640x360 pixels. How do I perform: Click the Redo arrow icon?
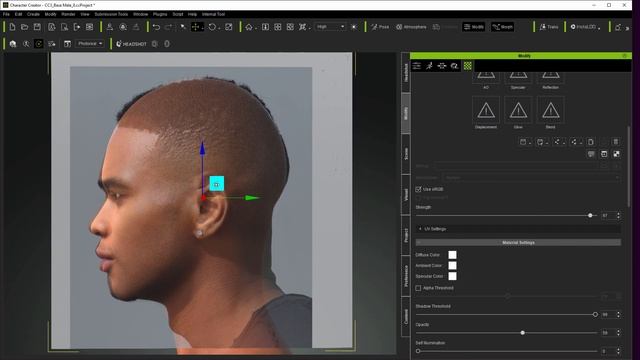(x=169, y=27)
